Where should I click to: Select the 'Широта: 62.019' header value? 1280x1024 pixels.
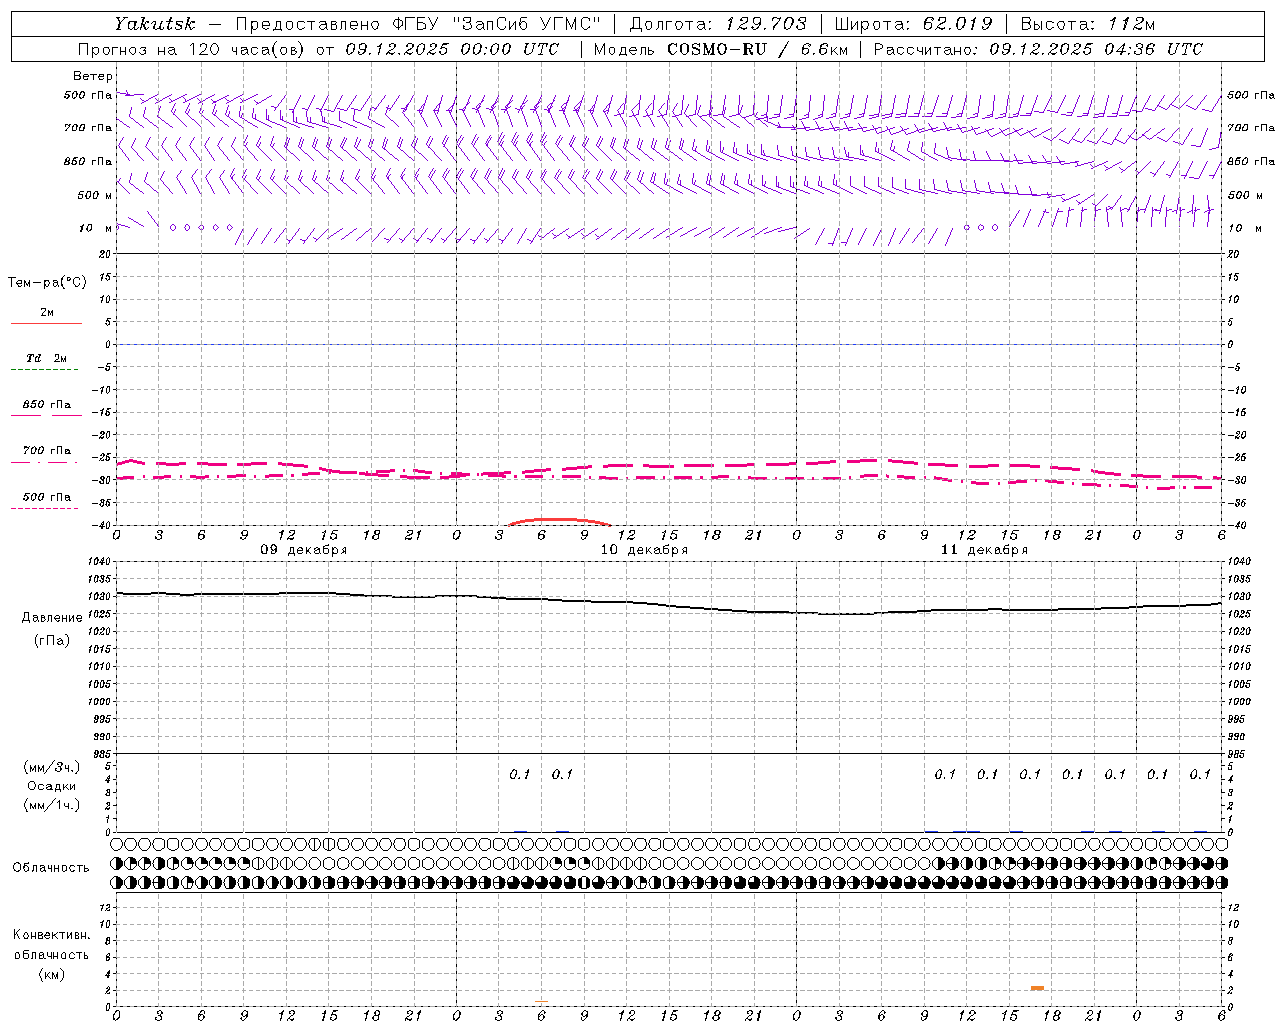pyautogui.click(x=913, y=24)
